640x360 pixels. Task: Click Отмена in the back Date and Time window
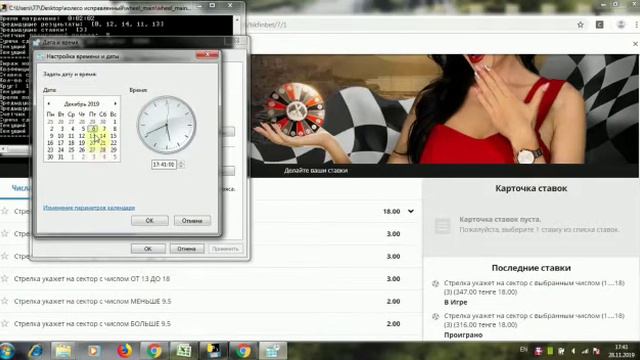tap(187, 249)
